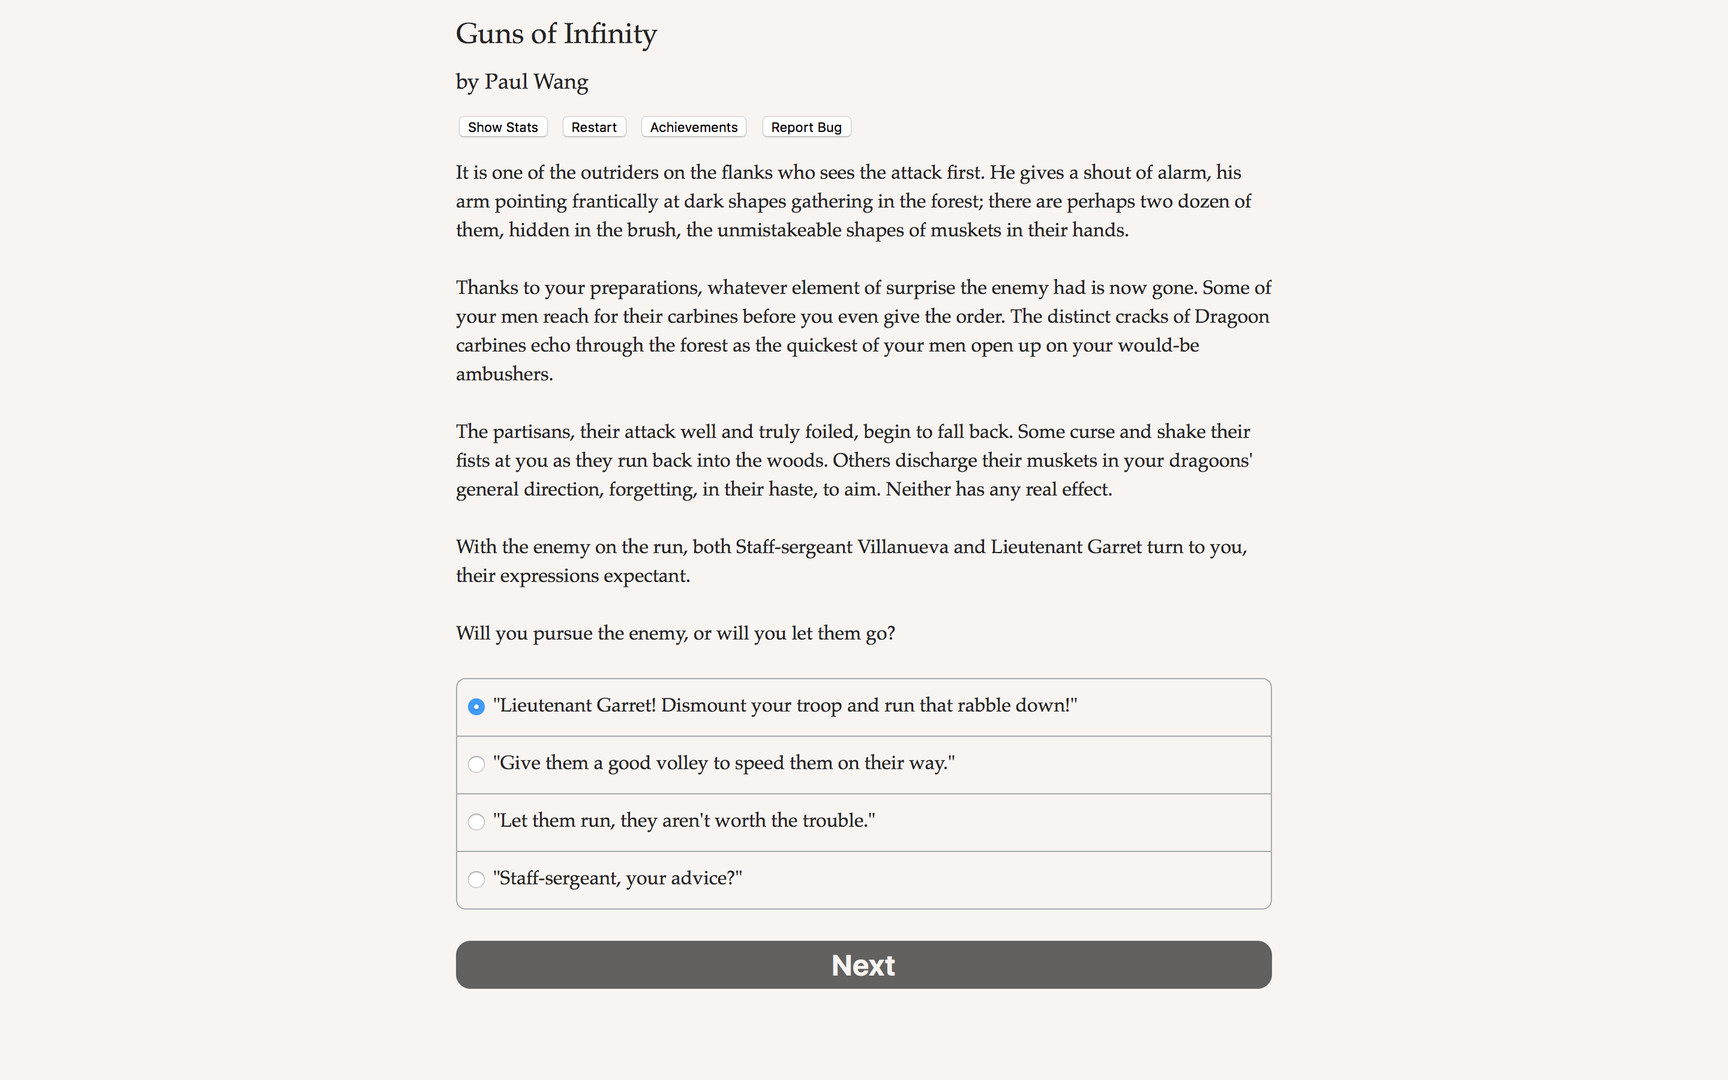Click the "Lieutenant Garret! Dismount your troop" option text
The height and width of the screenshot is (1080, 1728).
[x=785, y=706]
